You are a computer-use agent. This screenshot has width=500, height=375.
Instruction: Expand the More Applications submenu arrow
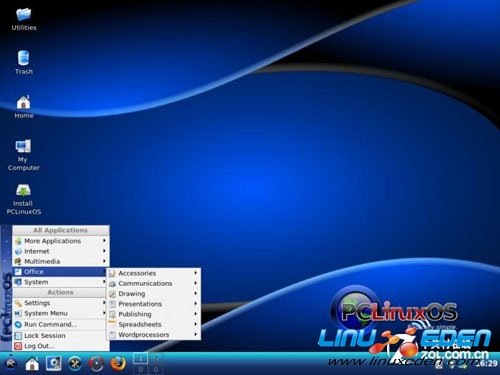tap(104, 240)
